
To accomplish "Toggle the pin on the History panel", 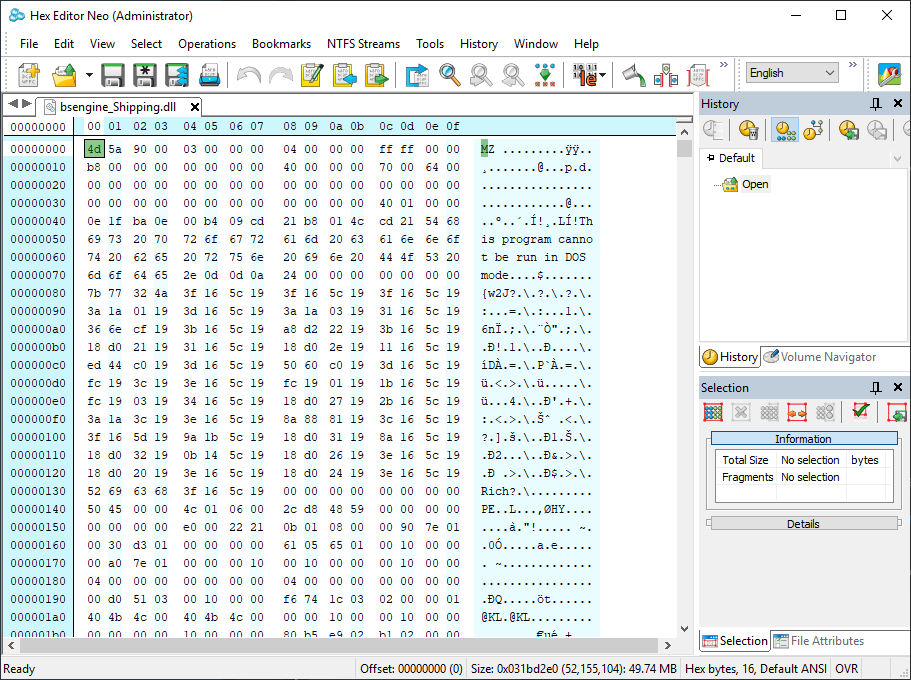I will pos(875,103).
